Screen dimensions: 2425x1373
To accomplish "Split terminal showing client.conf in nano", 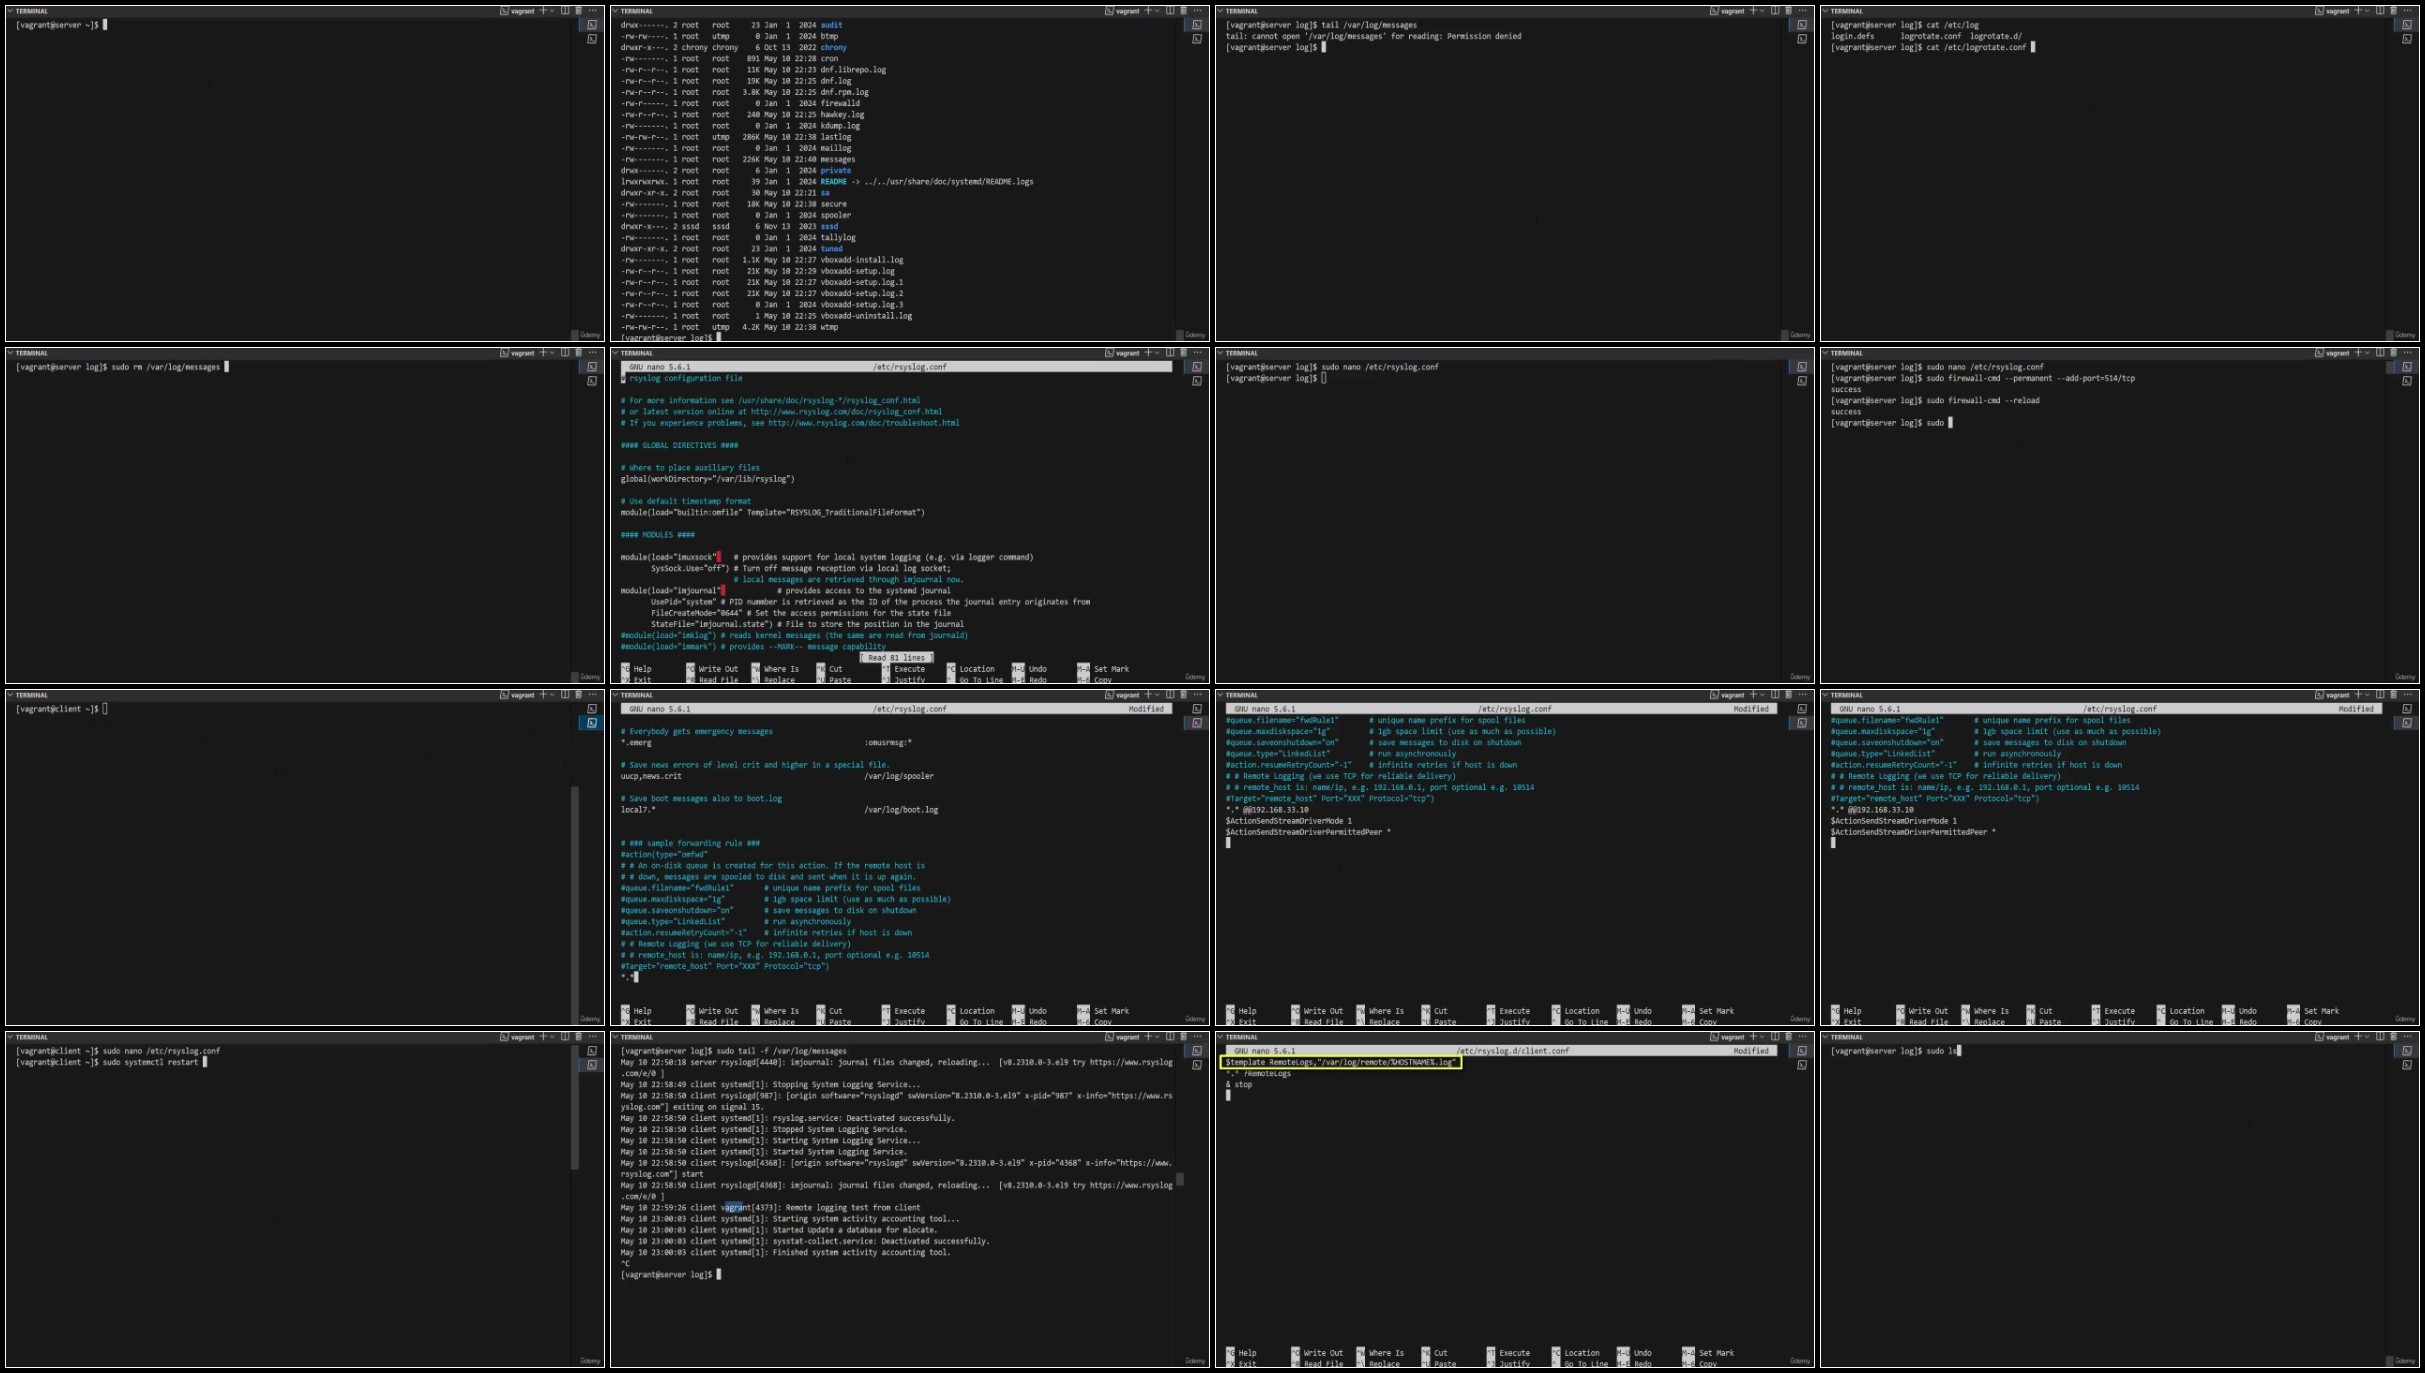I will pos(1774,1037).
